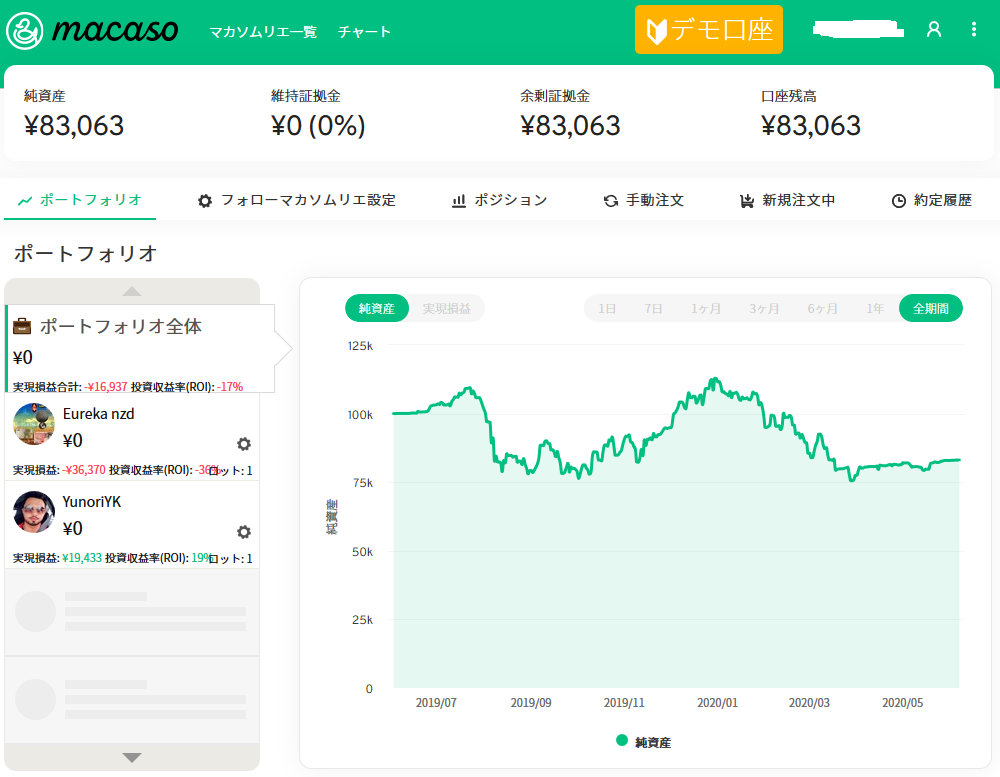
Task: Click the portfolio briefcase icon
Action: click(x=22, y=327)
